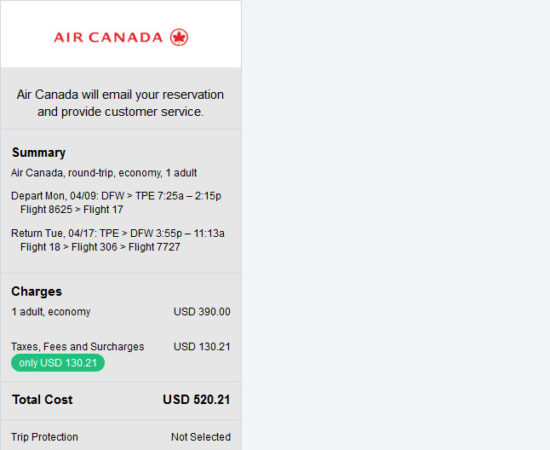The image size is (550, 450).
Task: Click the green 'only USD 130.21' badge
Action: click(58, 363)
